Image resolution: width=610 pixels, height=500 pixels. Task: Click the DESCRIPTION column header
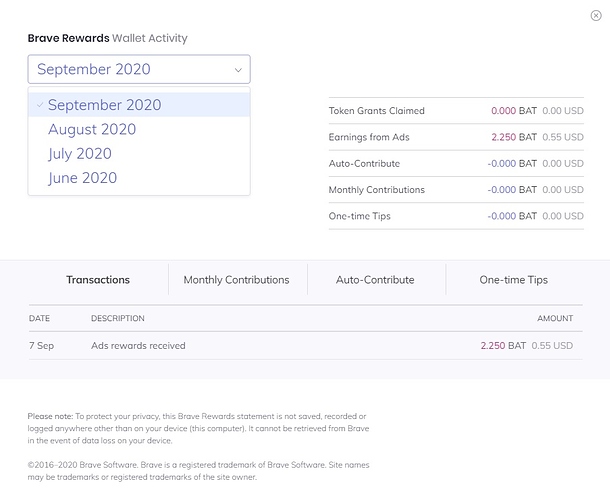tap(118, 319)
